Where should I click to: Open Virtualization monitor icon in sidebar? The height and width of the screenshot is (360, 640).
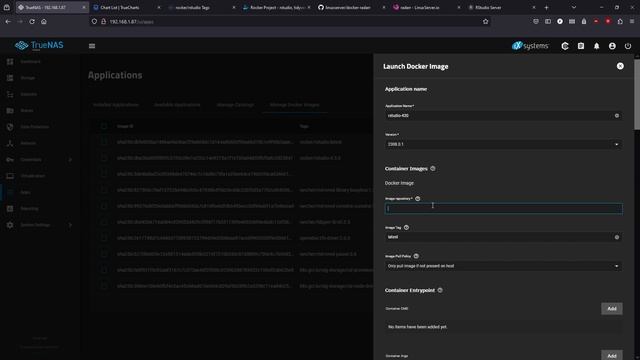tap(10, 176)
